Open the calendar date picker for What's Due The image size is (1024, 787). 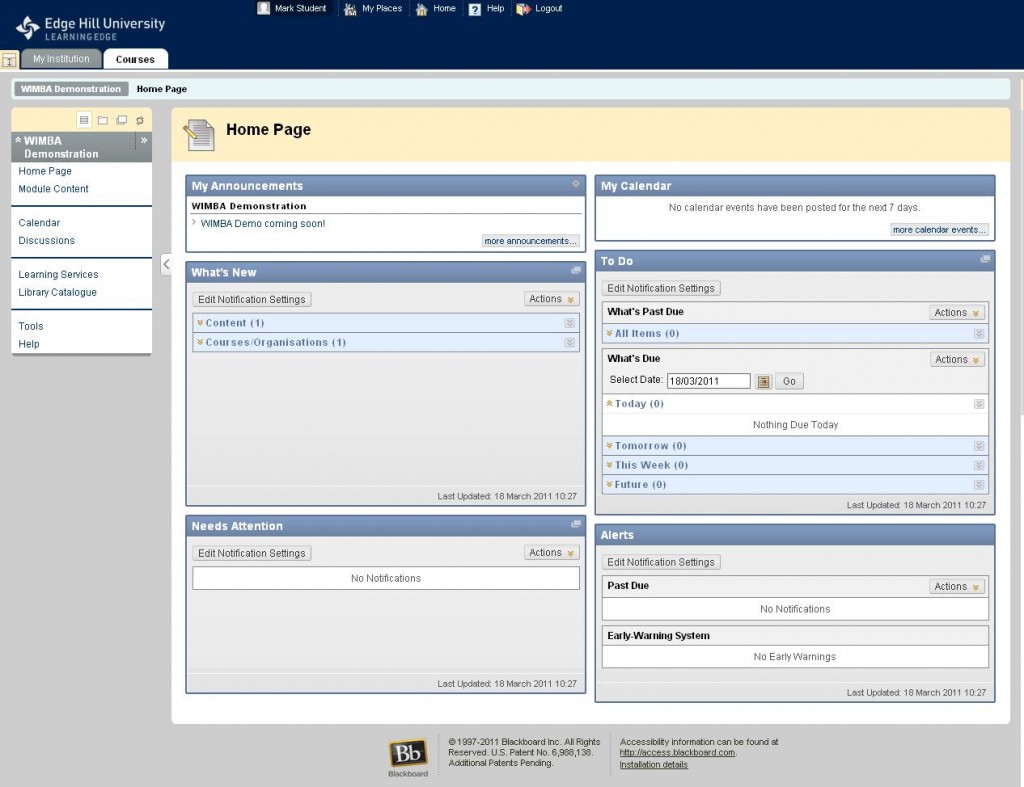(762, 380)
